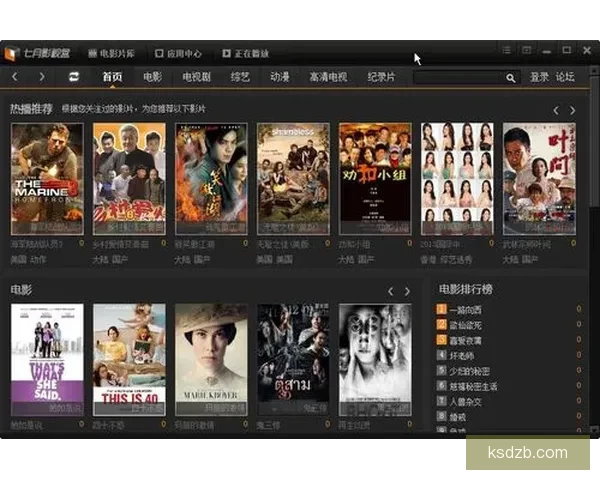
Task: Open 应用中心 app center
Action: tap(178, 53)
